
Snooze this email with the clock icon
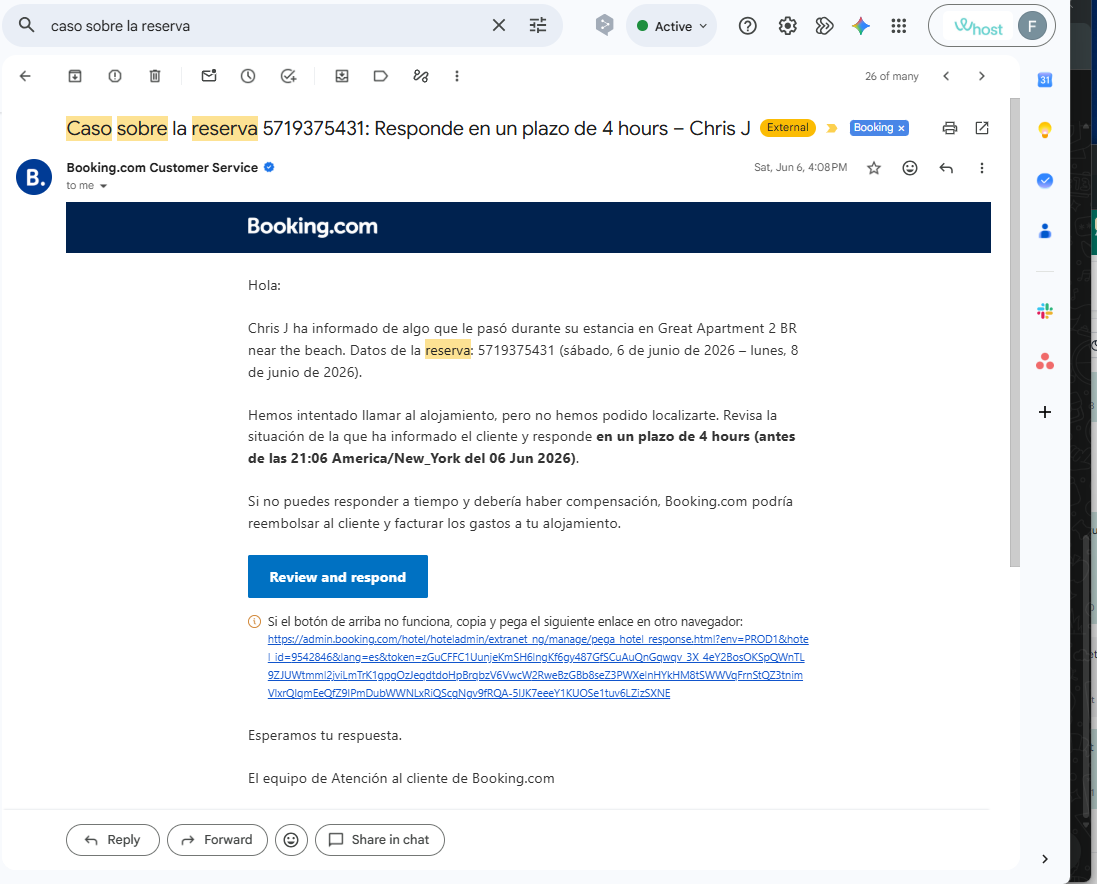click(248, 76)
